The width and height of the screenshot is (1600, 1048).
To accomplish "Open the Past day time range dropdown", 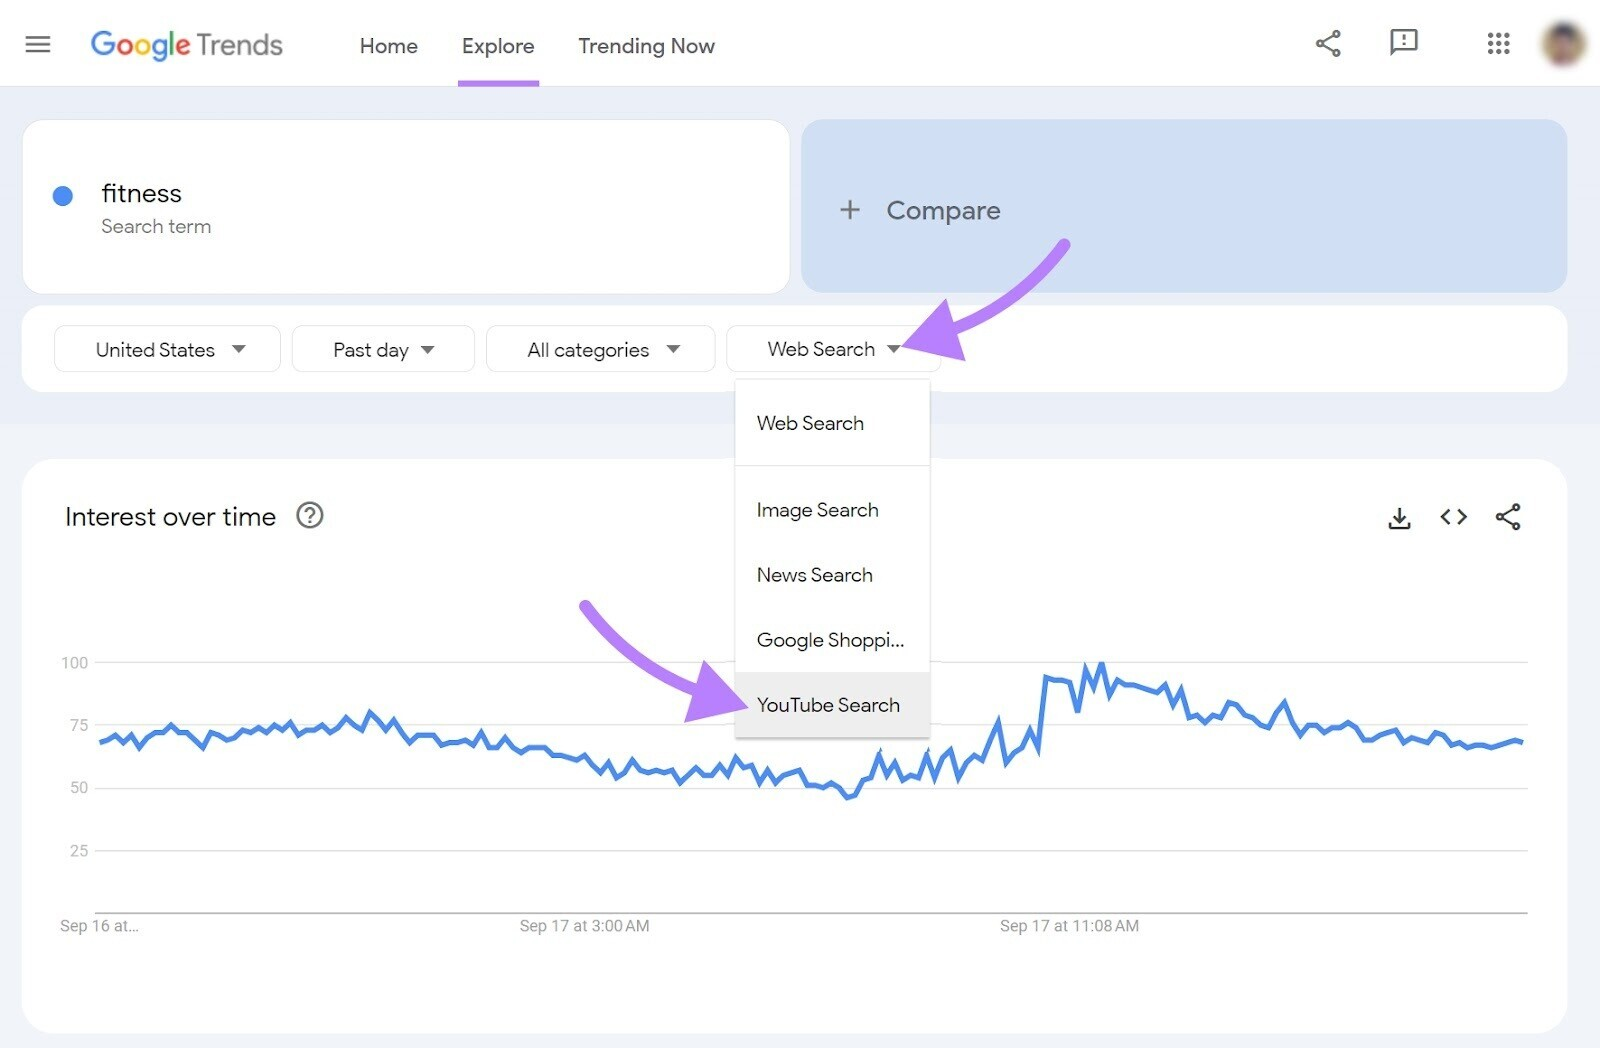I will coord(382,349).
